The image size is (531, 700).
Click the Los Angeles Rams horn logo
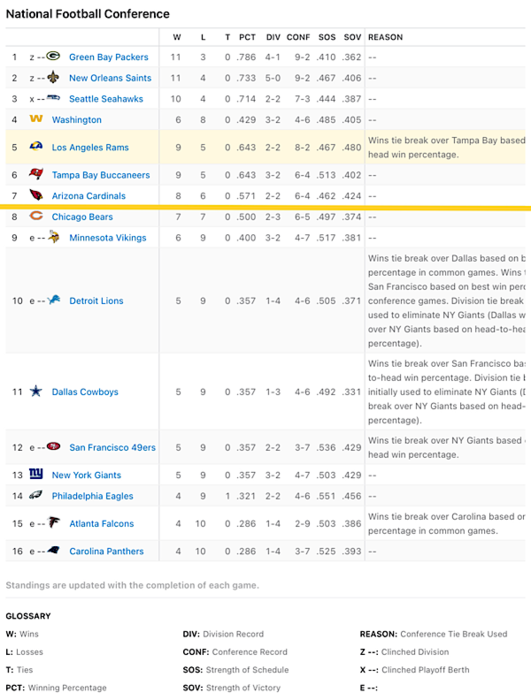[36, 146]
